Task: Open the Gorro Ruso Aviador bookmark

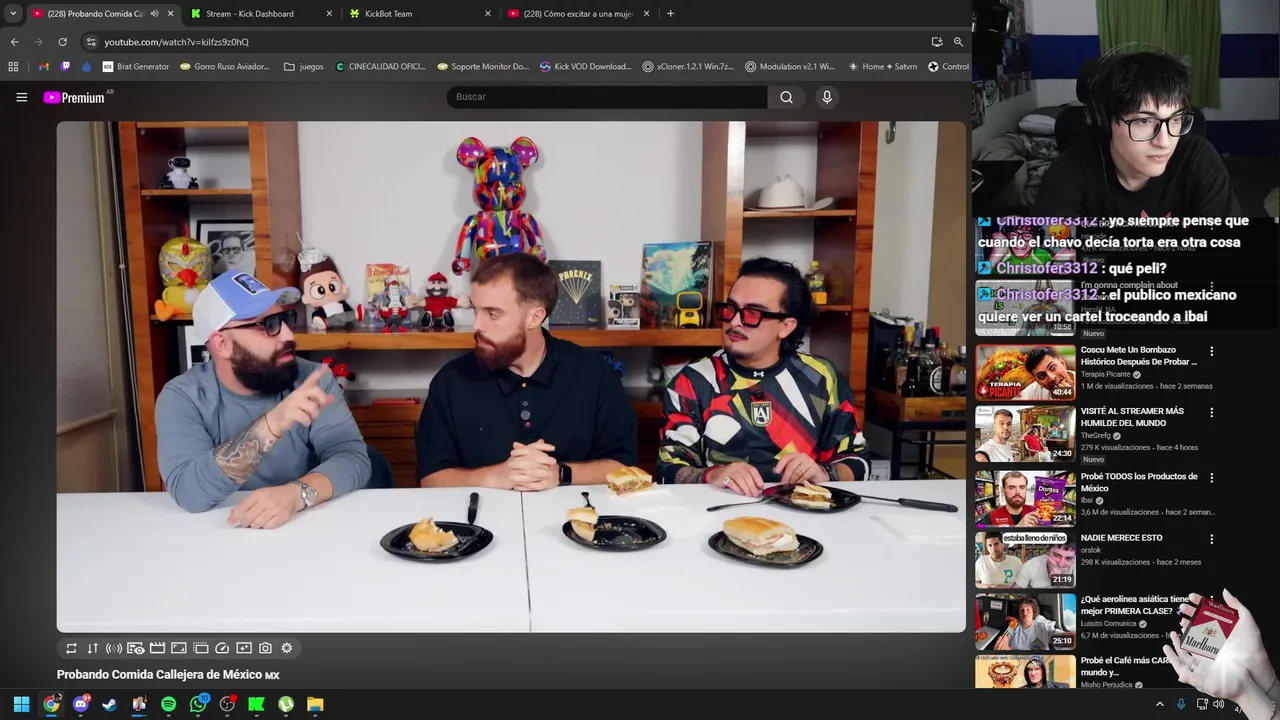Action: (225, 67)
